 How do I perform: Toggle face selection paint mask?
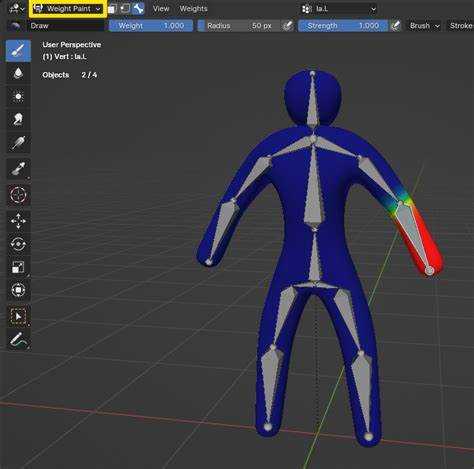(x=112, y=9)
